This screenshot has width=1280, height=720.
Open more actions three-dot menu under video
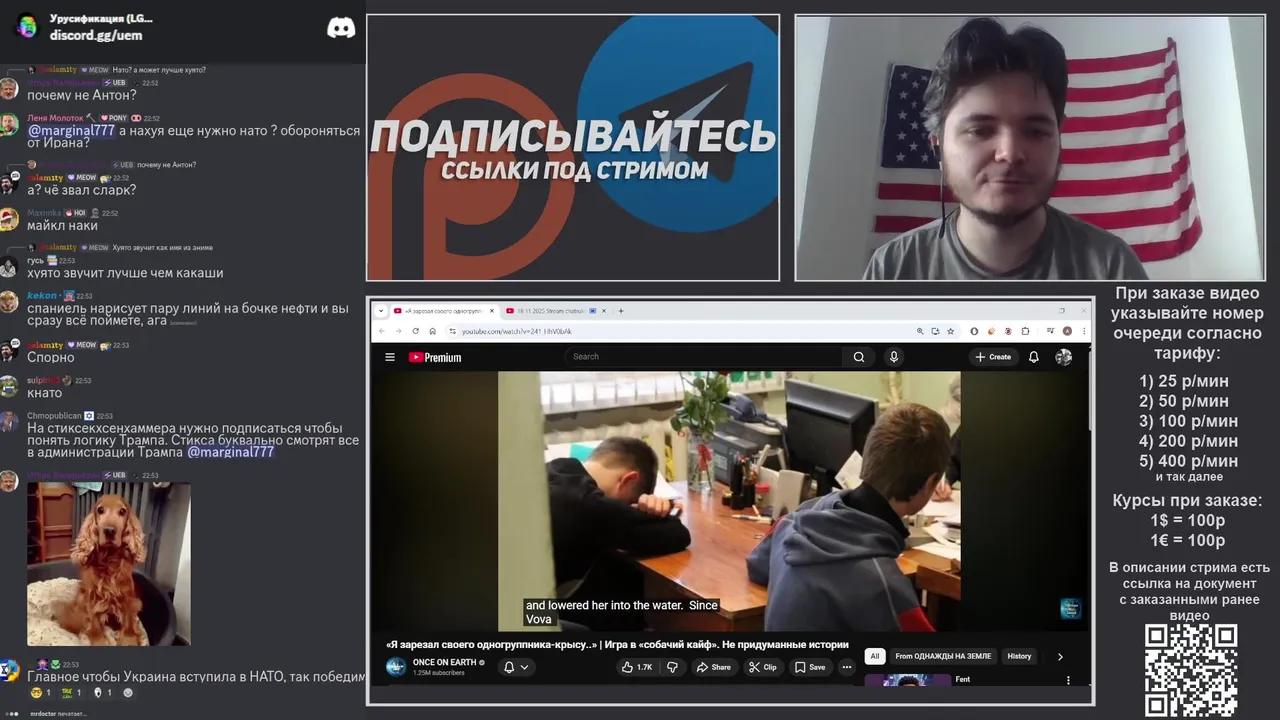847,667
